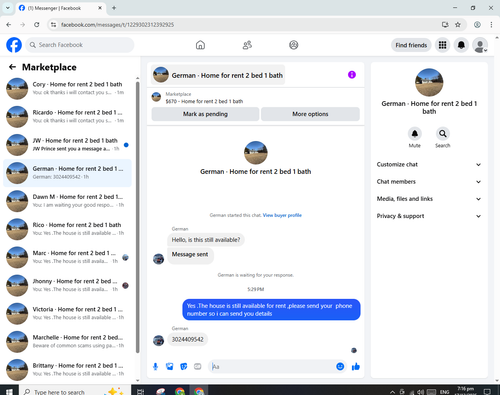Open unread JW Home for rent conversation
Screen dimensions: 500x395
tap(68, 145)
